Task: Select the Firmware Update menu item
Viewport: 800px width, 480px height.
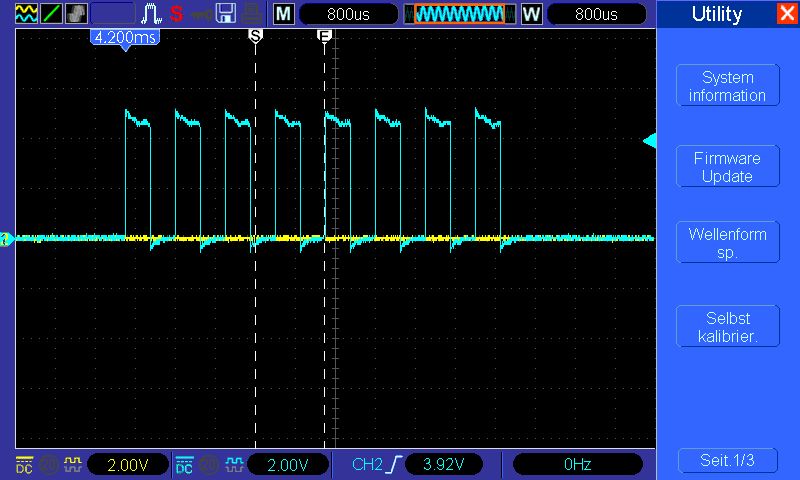Action: [727, 167]
